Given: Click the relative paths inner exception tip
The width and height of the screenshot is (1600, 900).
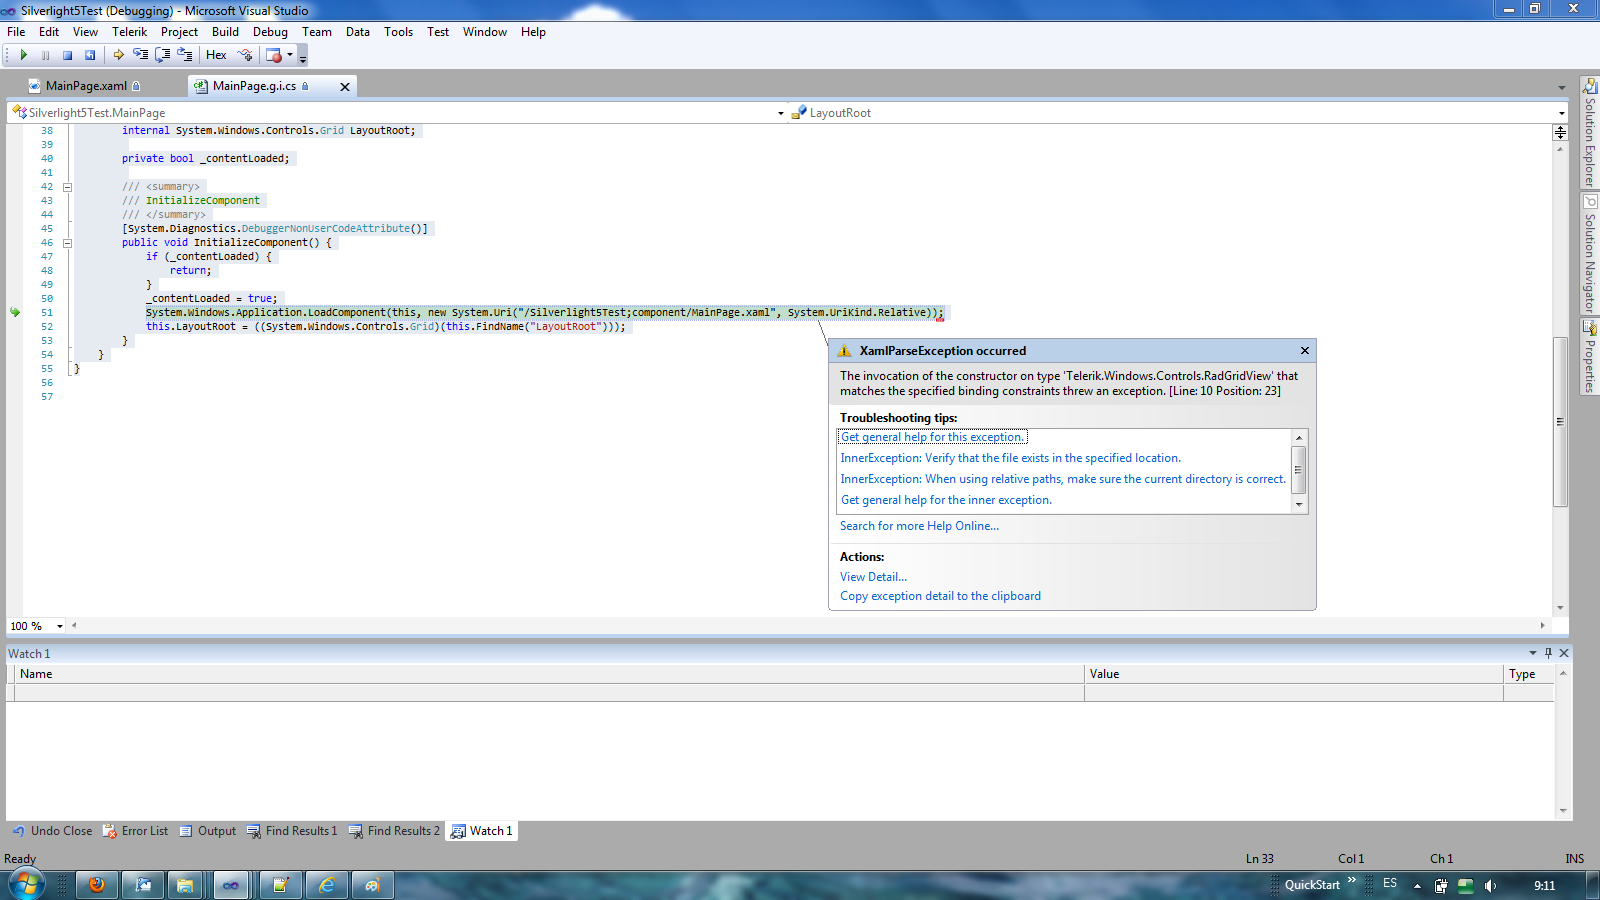Looking at the screenshot, I should click(1063, 479).
